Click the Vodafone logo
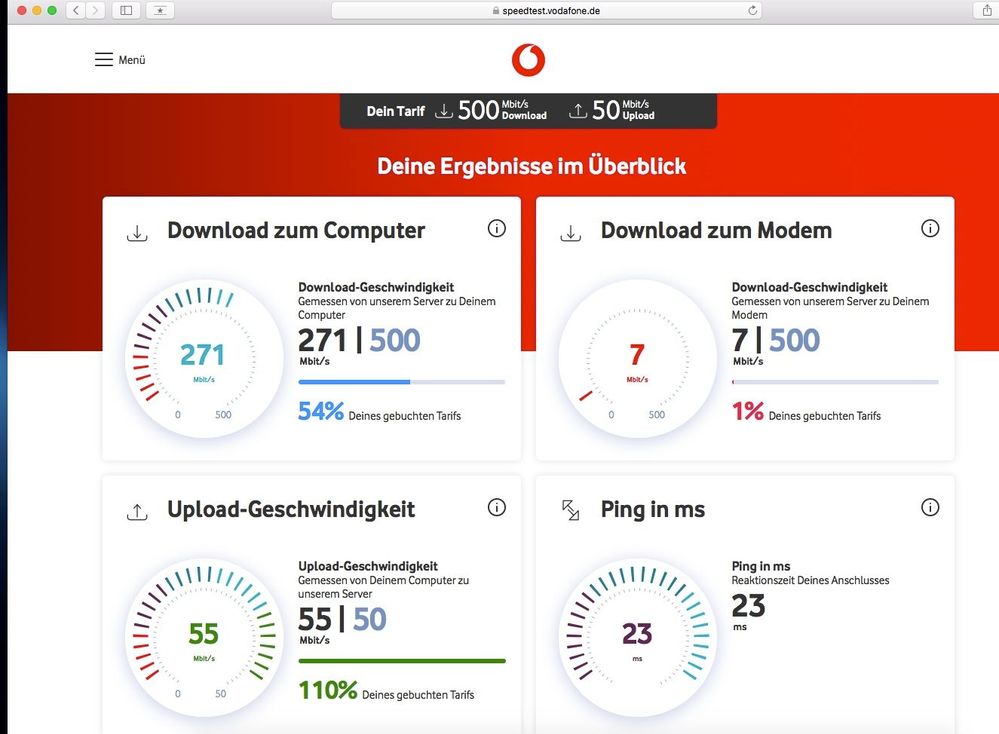Image resolution: width=999 pixels, height=734 pixels. pos(528,60)
